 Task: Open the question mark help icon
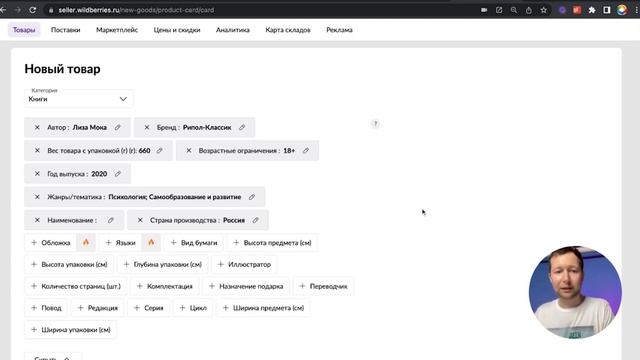376,124
